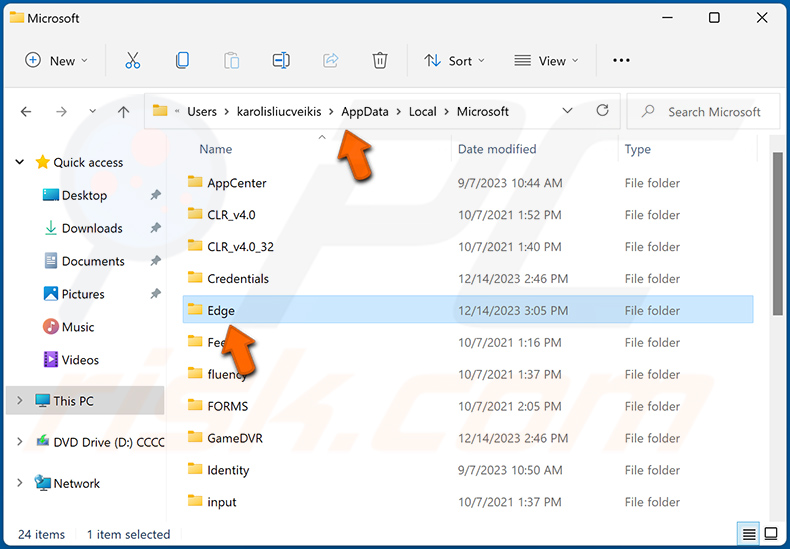Show recent locations dropdown arrow
This screenshot has height=549, width=790.
pos(92,111)
